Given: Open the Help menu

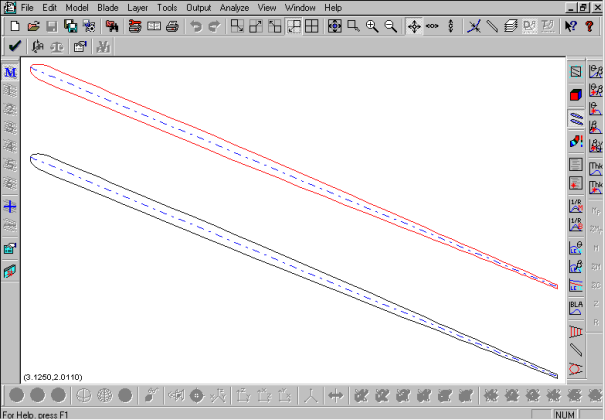Looking at the screenshot, I should click(x=333, y=8).
